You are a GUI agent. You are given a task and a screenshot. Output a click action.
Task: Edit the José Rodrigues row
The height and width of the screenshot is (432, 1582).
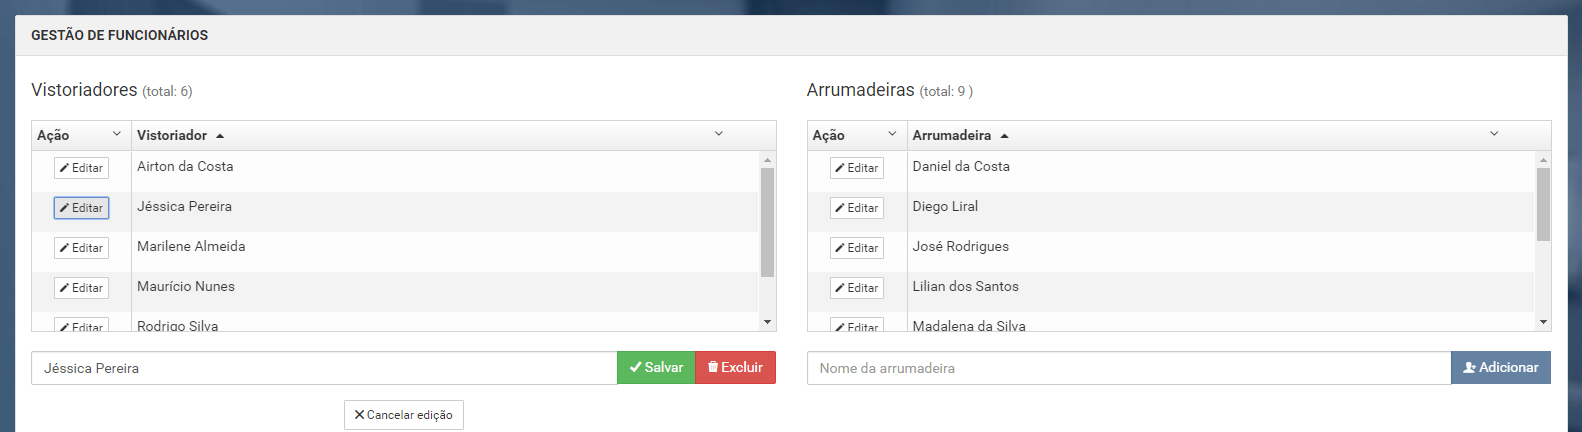pos(856,248)
